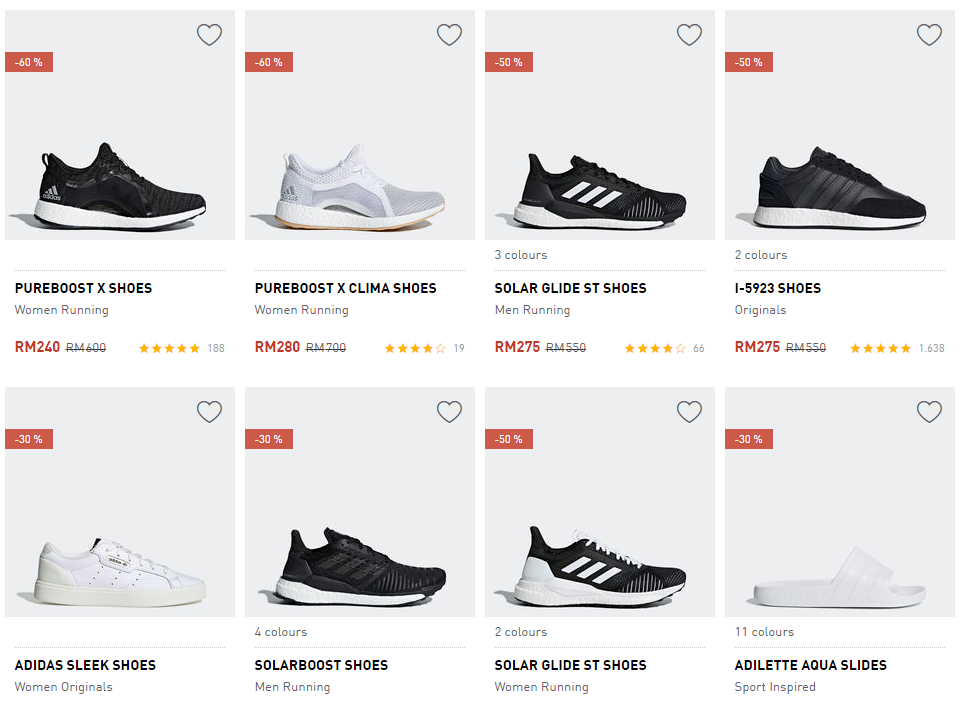Save I-5923 Shoes to wishlist
The width and height of the screenshot is (973, 710).
pyautogui.click(x=929, y=35)
